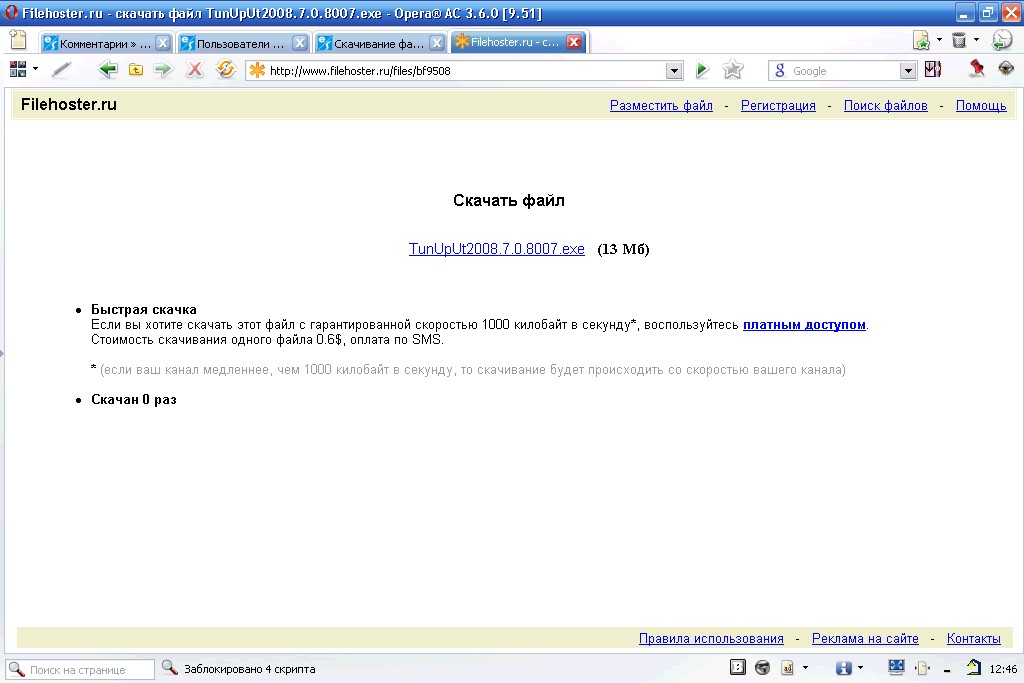Open the Правила использования footer link
This screenshot has width=1024, height=683.
point(711,639)
